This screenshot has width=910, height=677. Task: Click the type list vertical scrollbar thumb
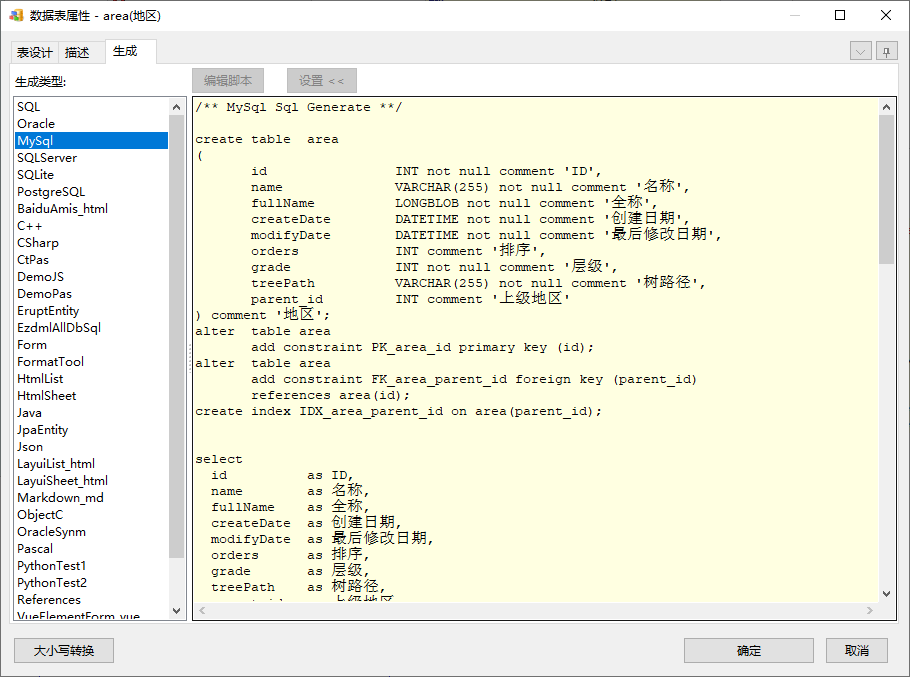tap(176, 336)
